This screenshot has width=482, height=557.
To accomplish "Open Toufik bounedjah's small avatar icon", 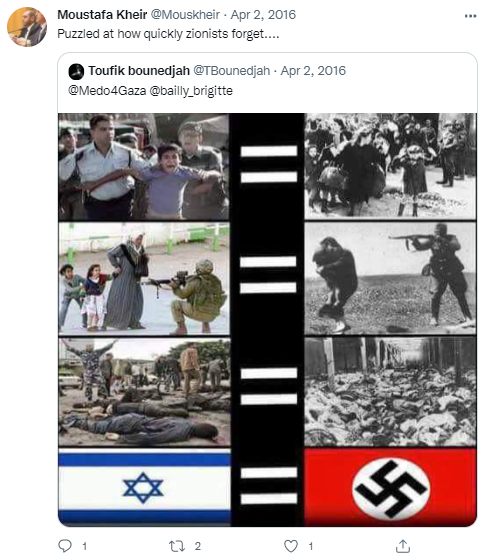I will pyautogui.click(x=76, y=71).
